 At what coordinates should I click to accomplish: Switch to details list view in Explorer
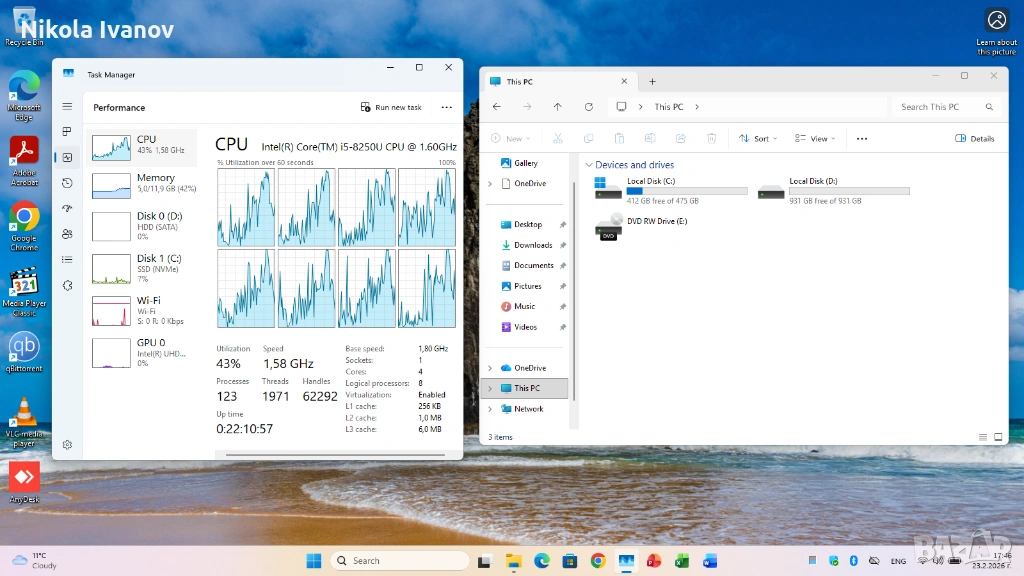(x=983, y=437)
